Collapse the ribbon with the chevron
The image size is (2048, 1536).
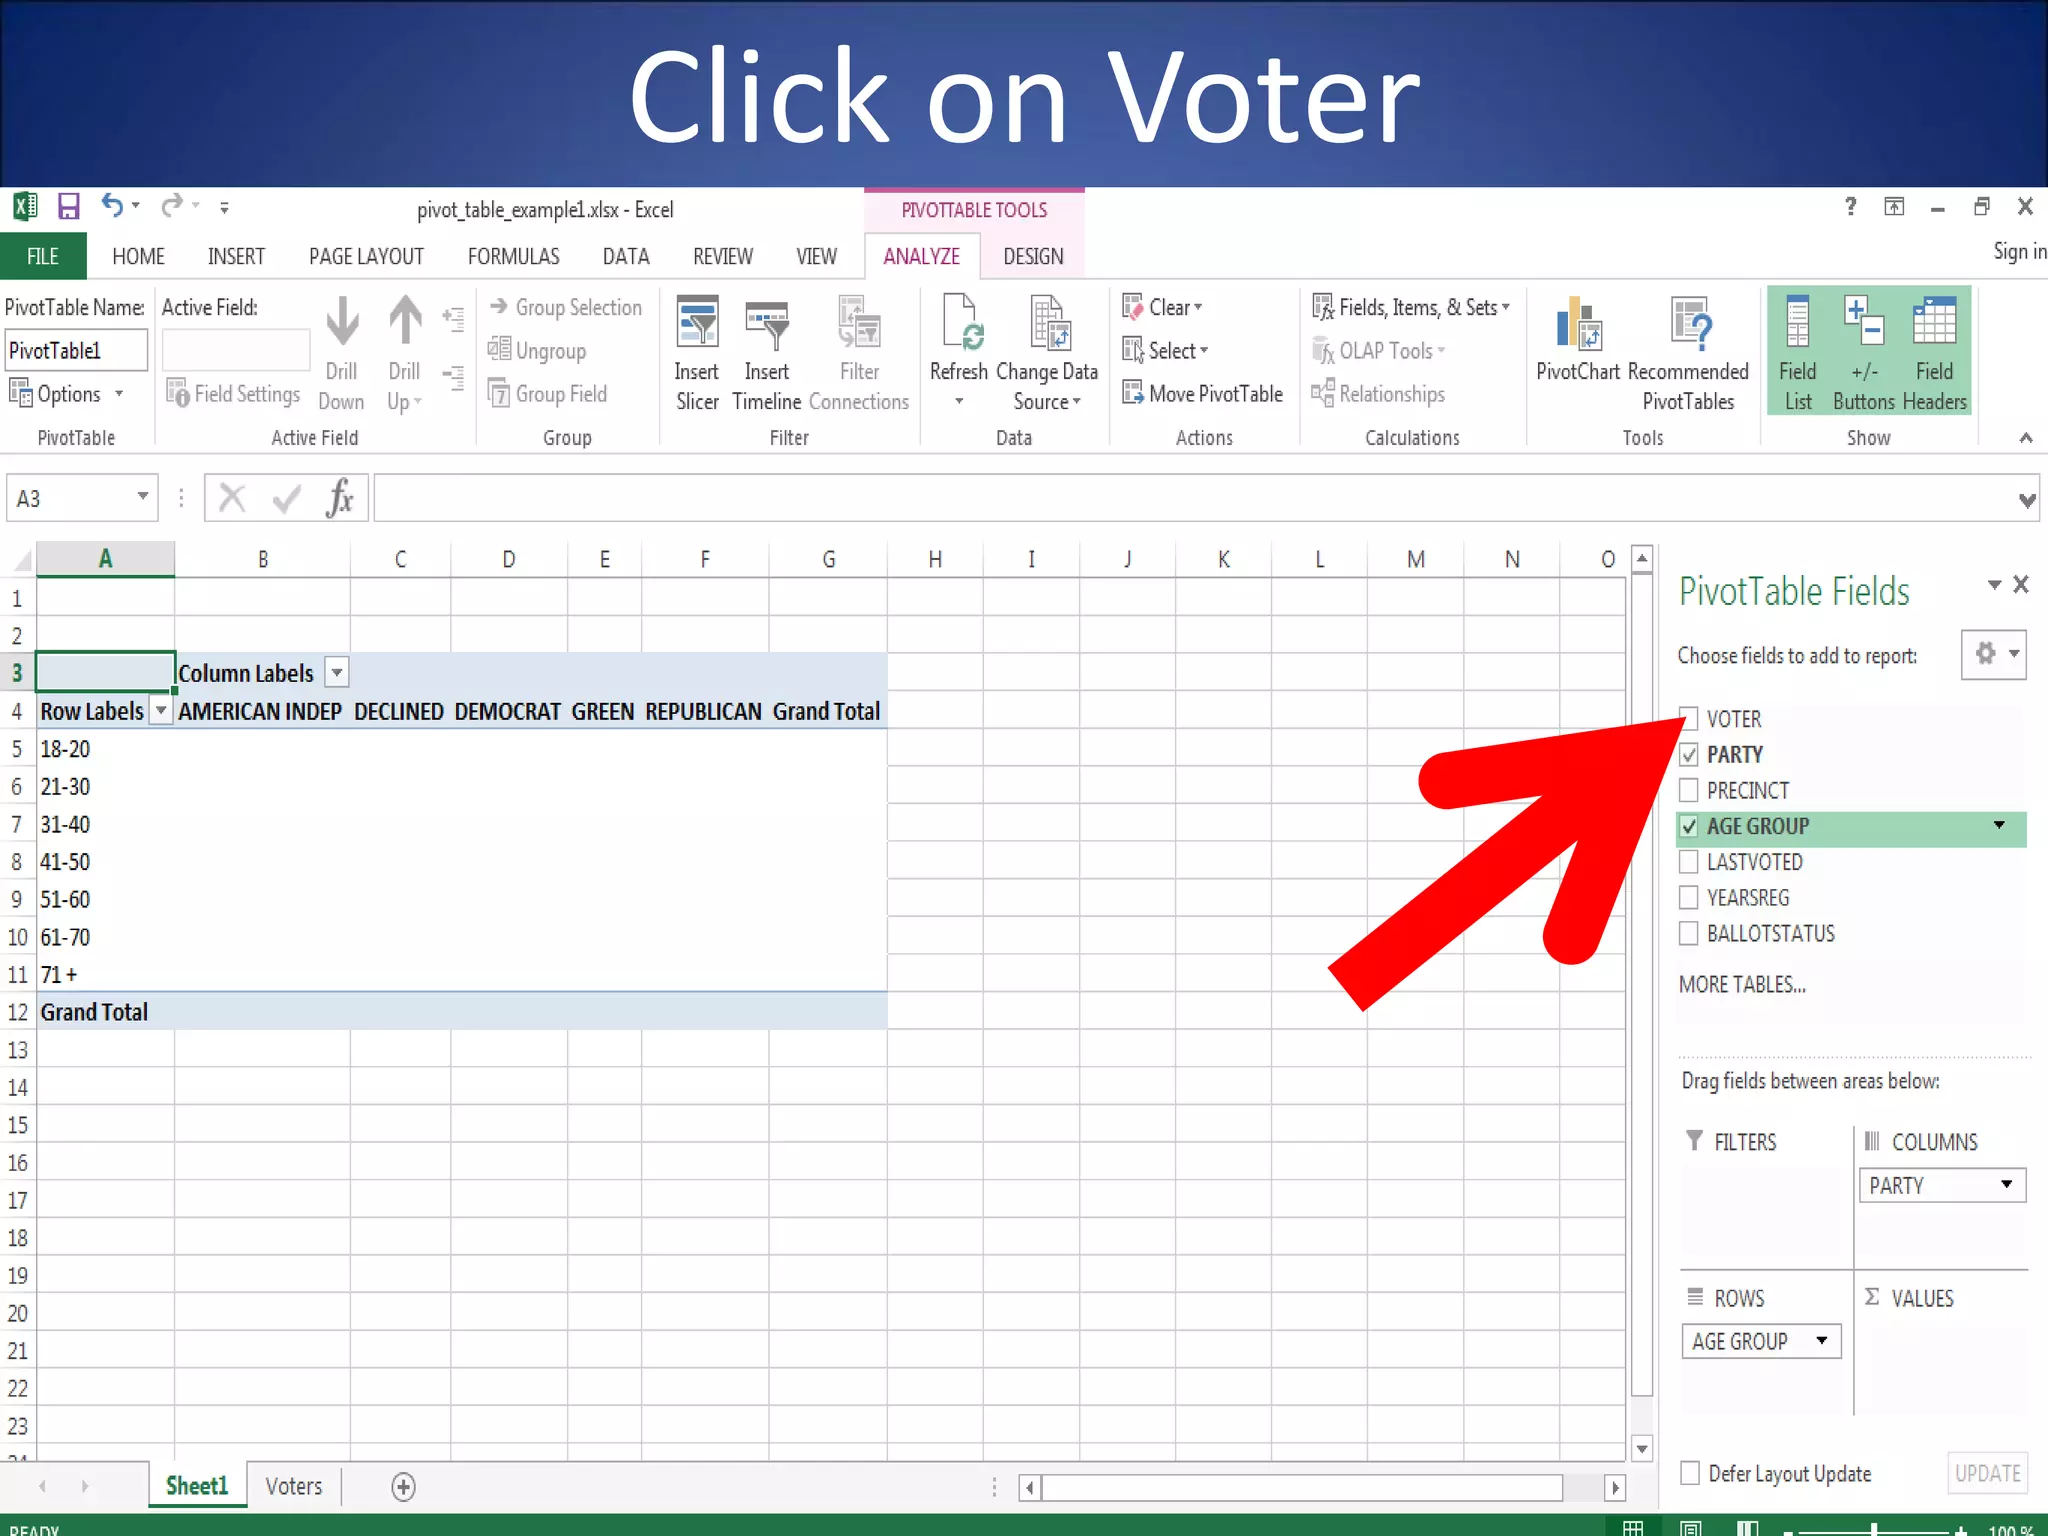click(x=2026, y=437)
